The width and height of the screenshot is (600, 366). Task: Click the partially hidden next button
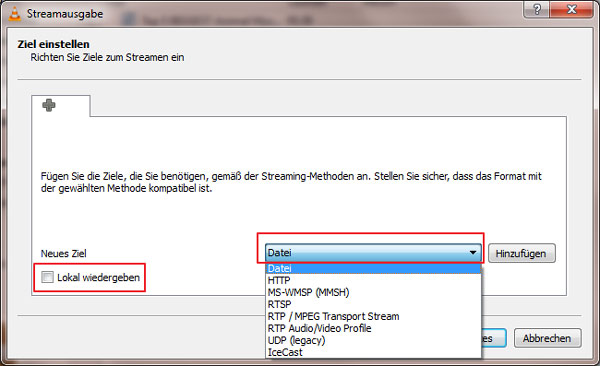494,338
